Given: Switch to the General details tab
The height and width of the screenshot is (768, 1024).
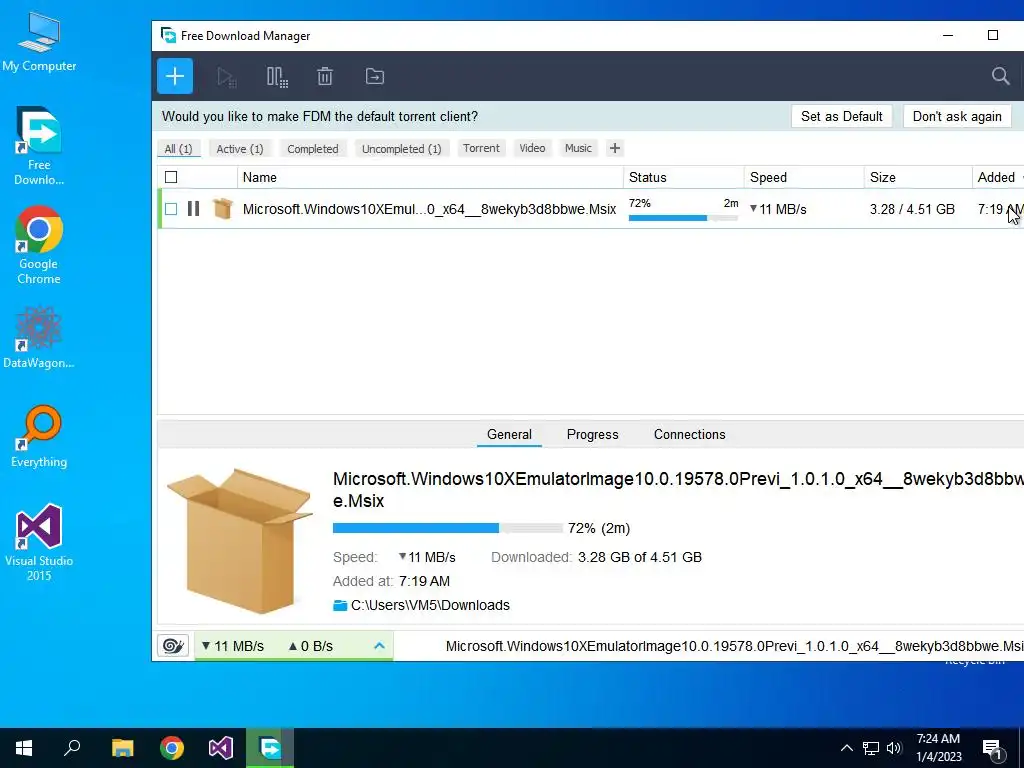Looking at the screenshot, I should click(x=509, y=434).
